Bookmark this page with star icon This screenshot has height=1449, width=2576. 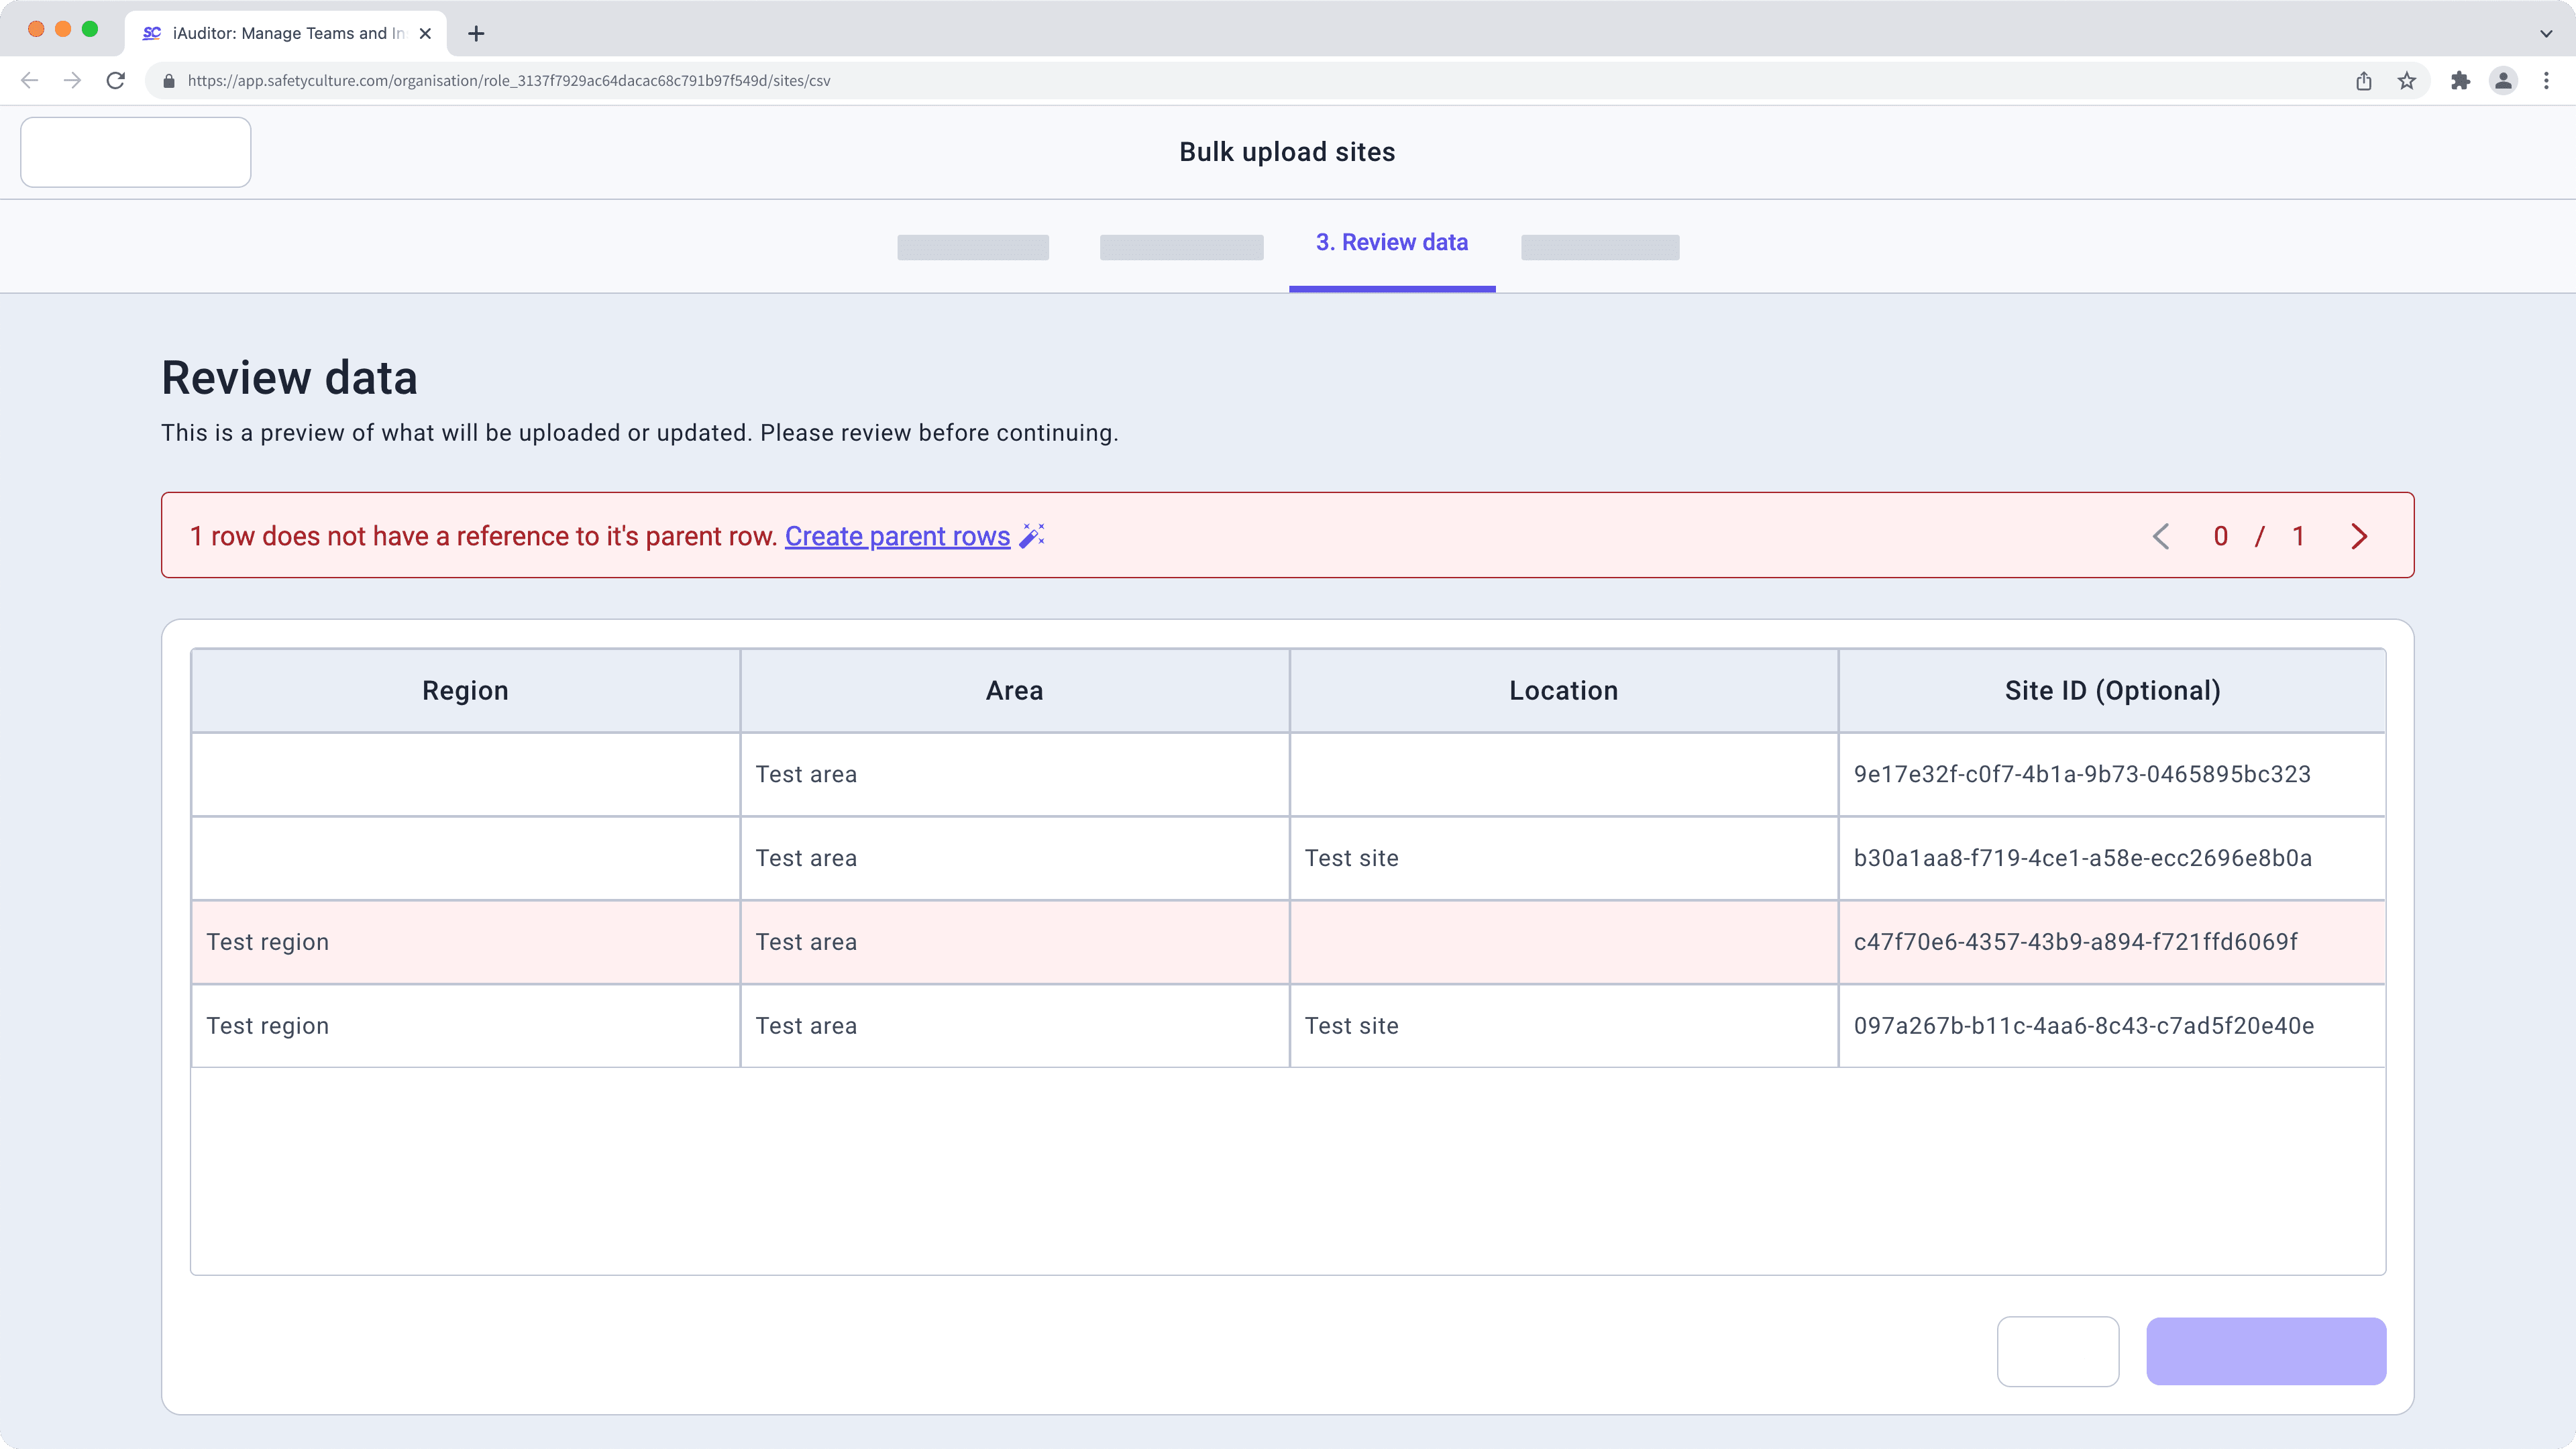click(x=2407, y=81)
